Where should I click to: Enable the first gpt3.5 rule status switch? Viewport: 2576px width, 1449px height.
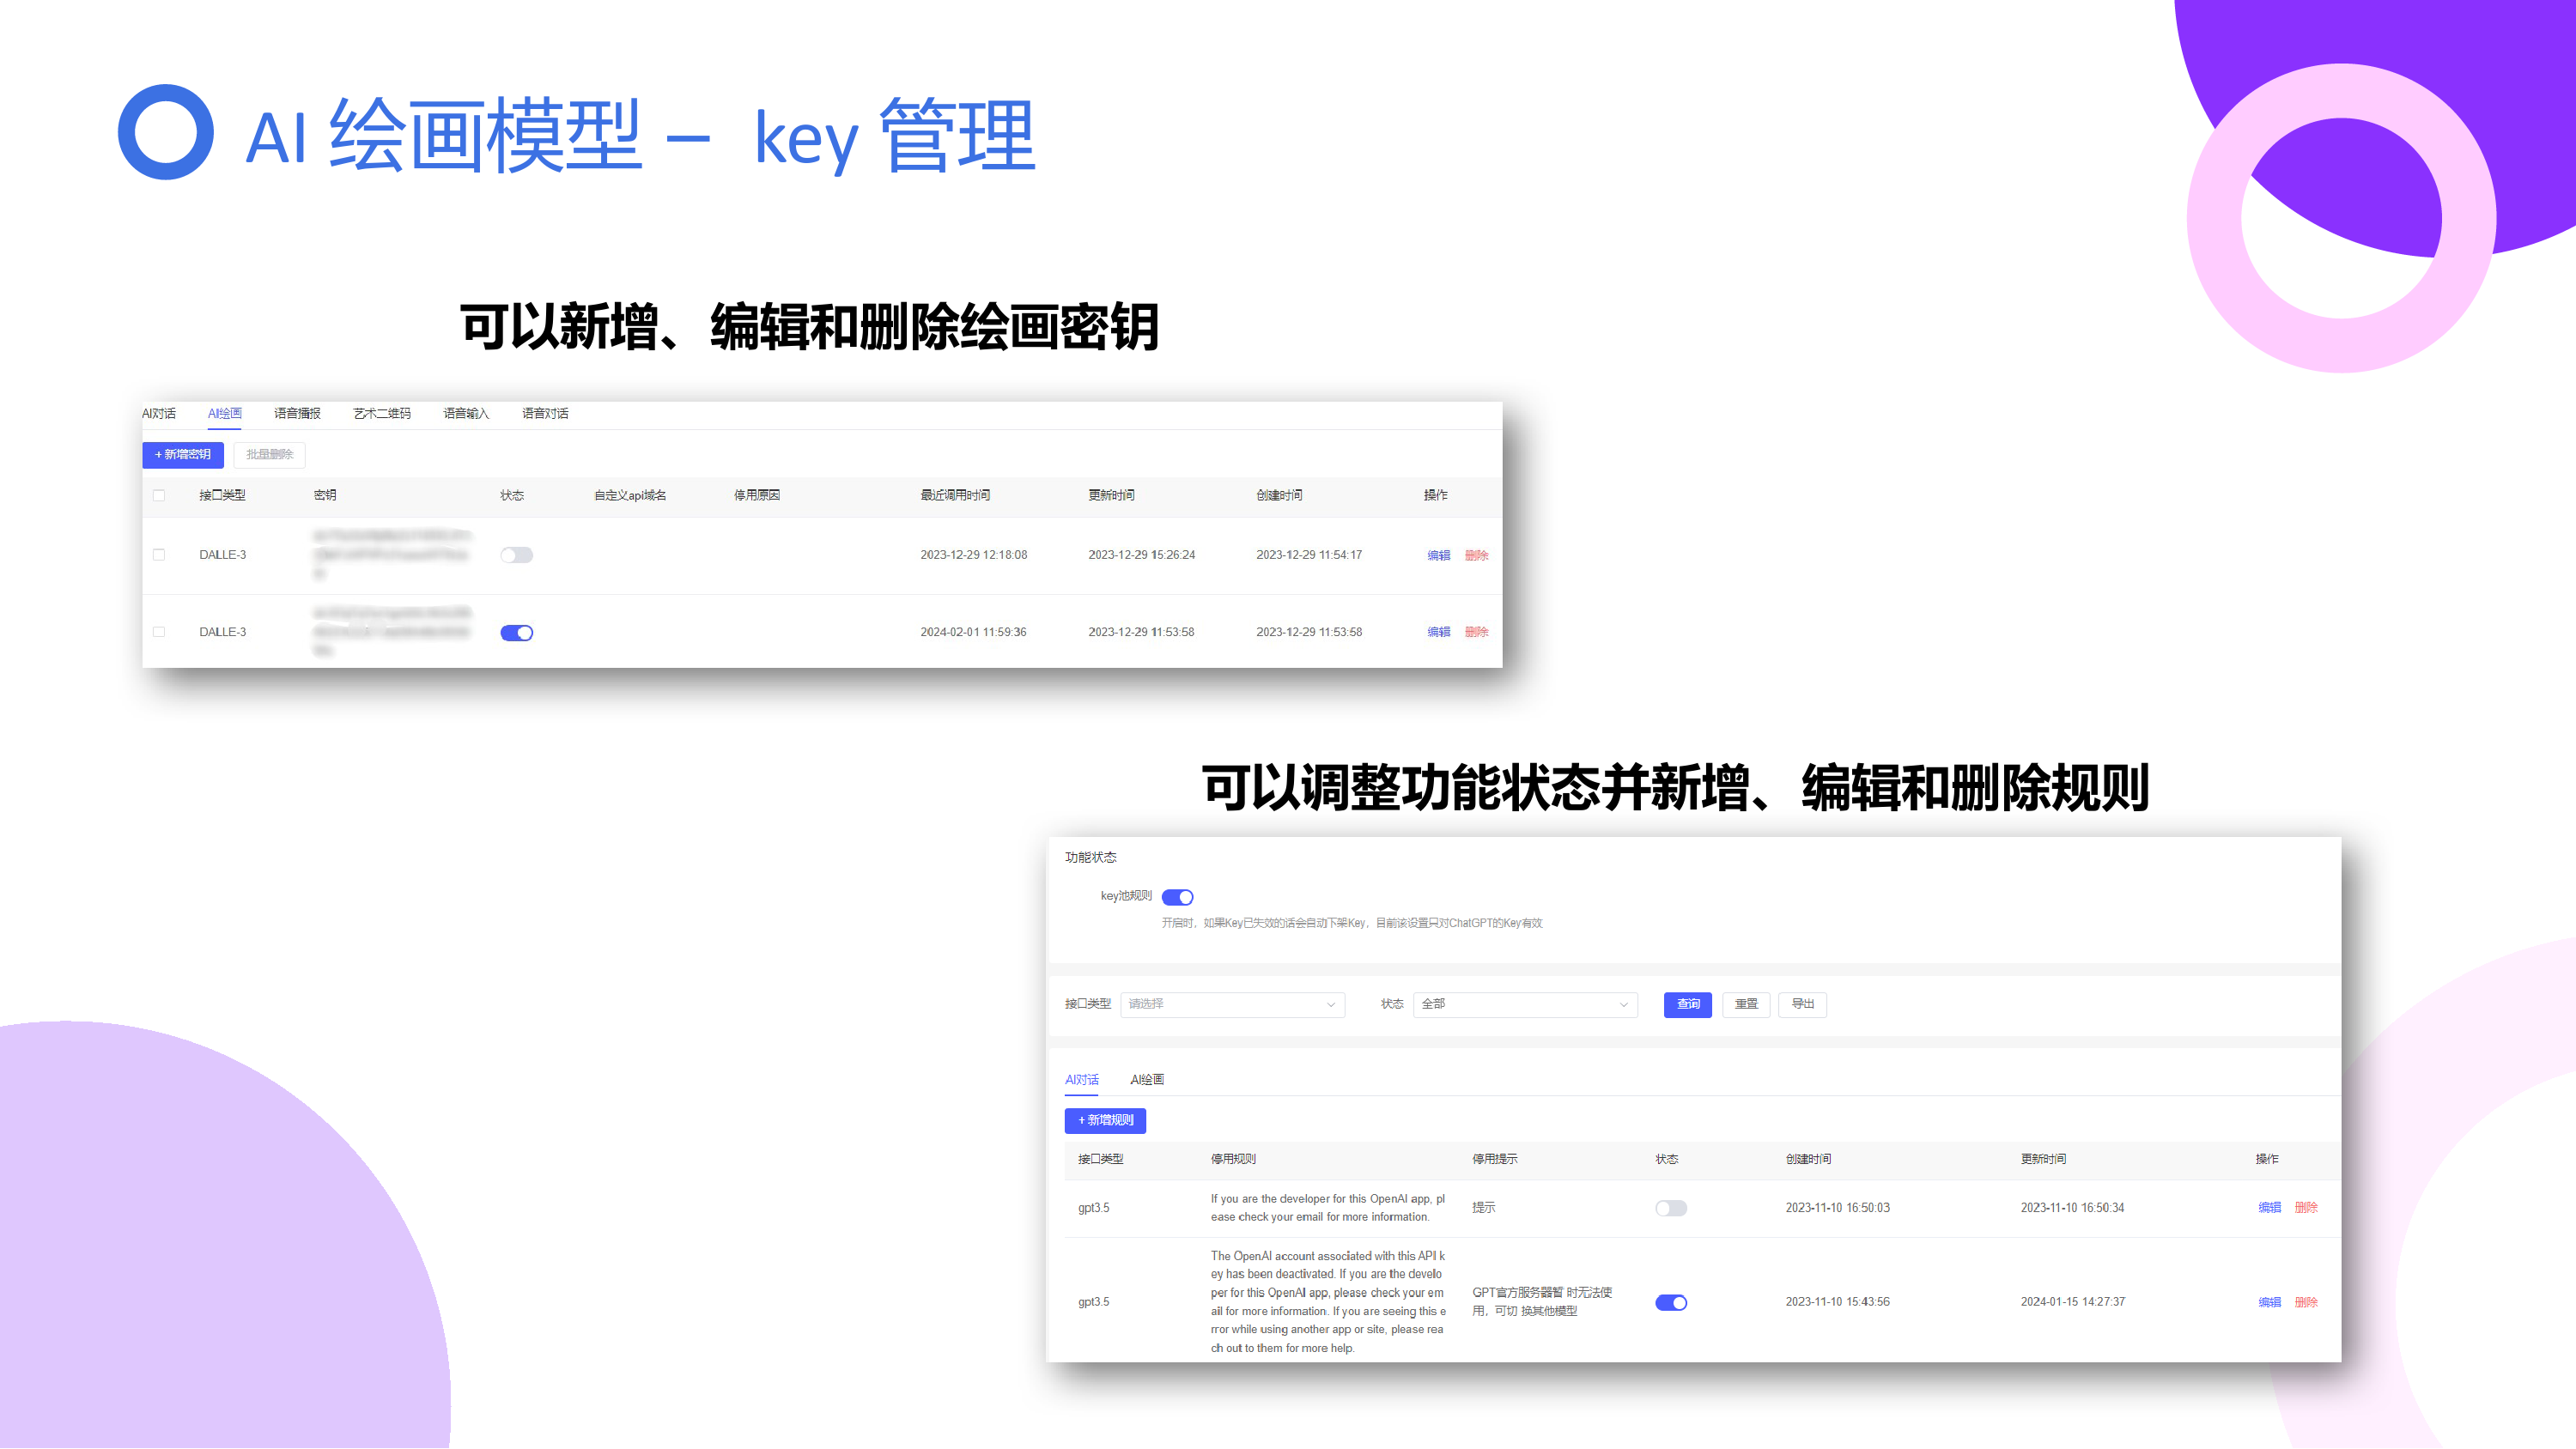pos(1670,1209)
